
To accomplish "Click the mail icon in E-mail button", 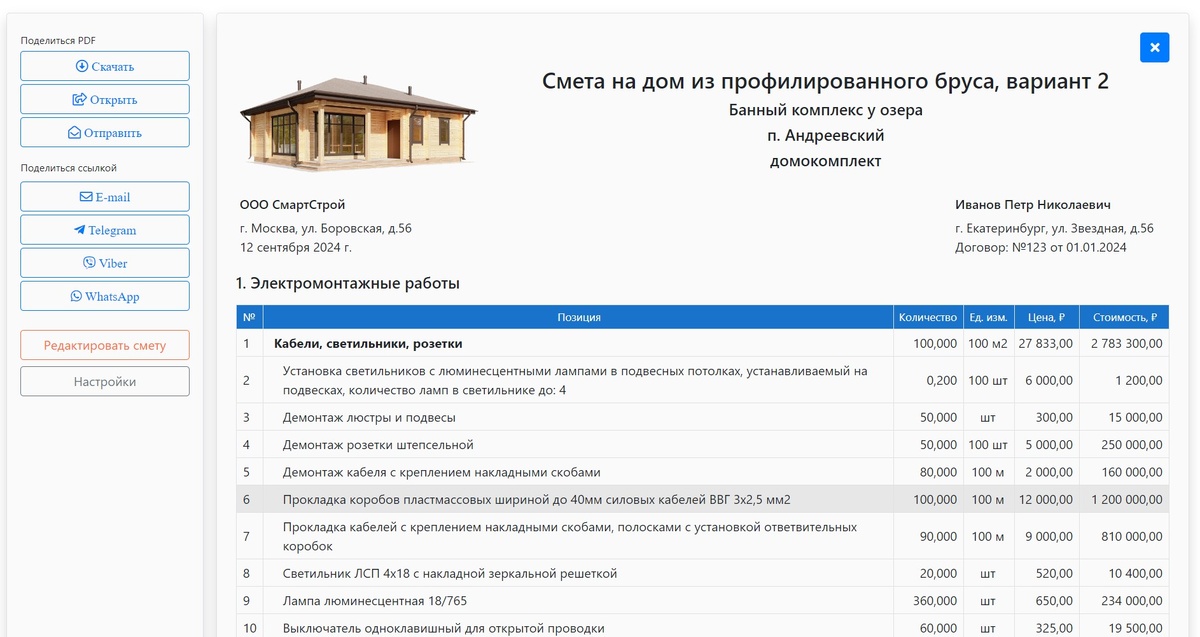I will coord(86,197).
